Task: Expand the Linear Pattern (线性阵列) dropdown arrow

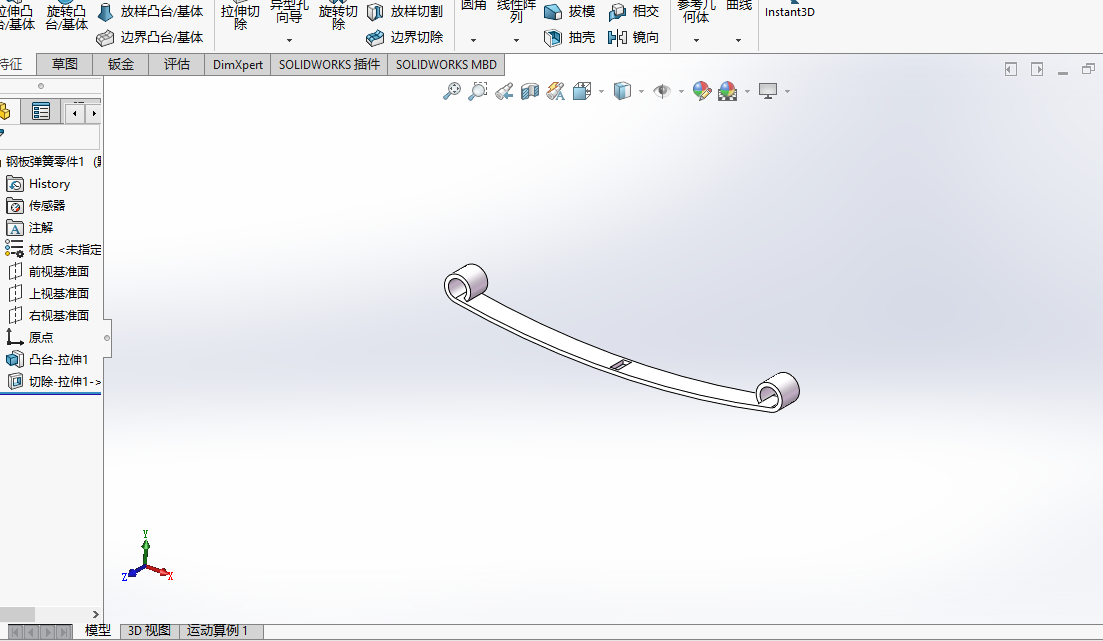Action: pyautogui.click(x=516, y=41)
